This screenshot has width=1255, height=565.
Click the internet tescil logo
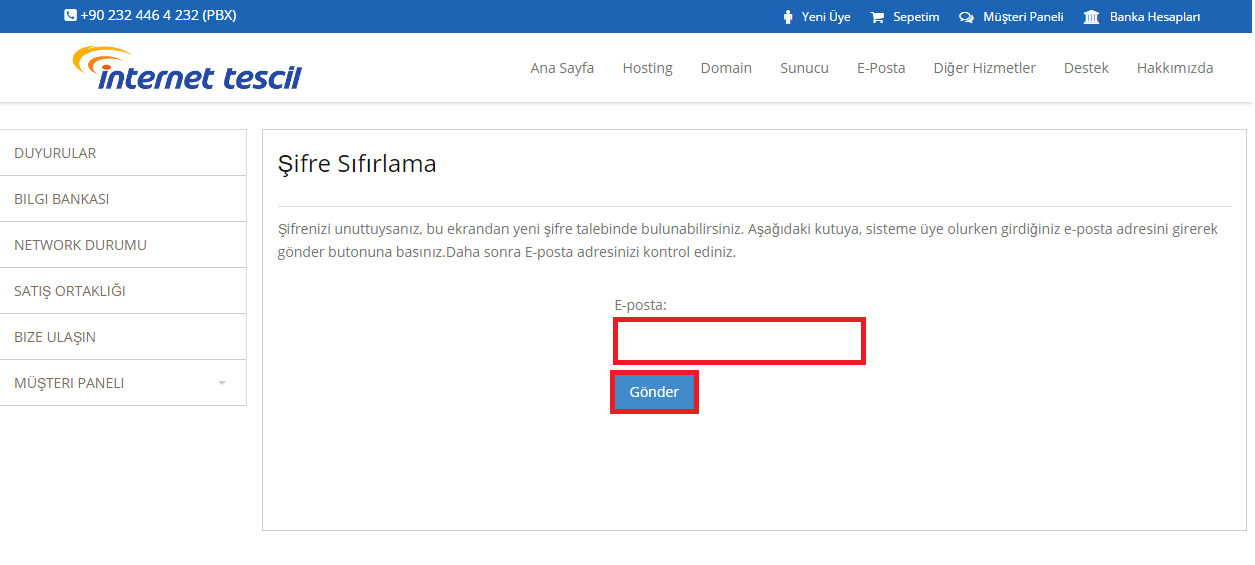click(187, 68)
